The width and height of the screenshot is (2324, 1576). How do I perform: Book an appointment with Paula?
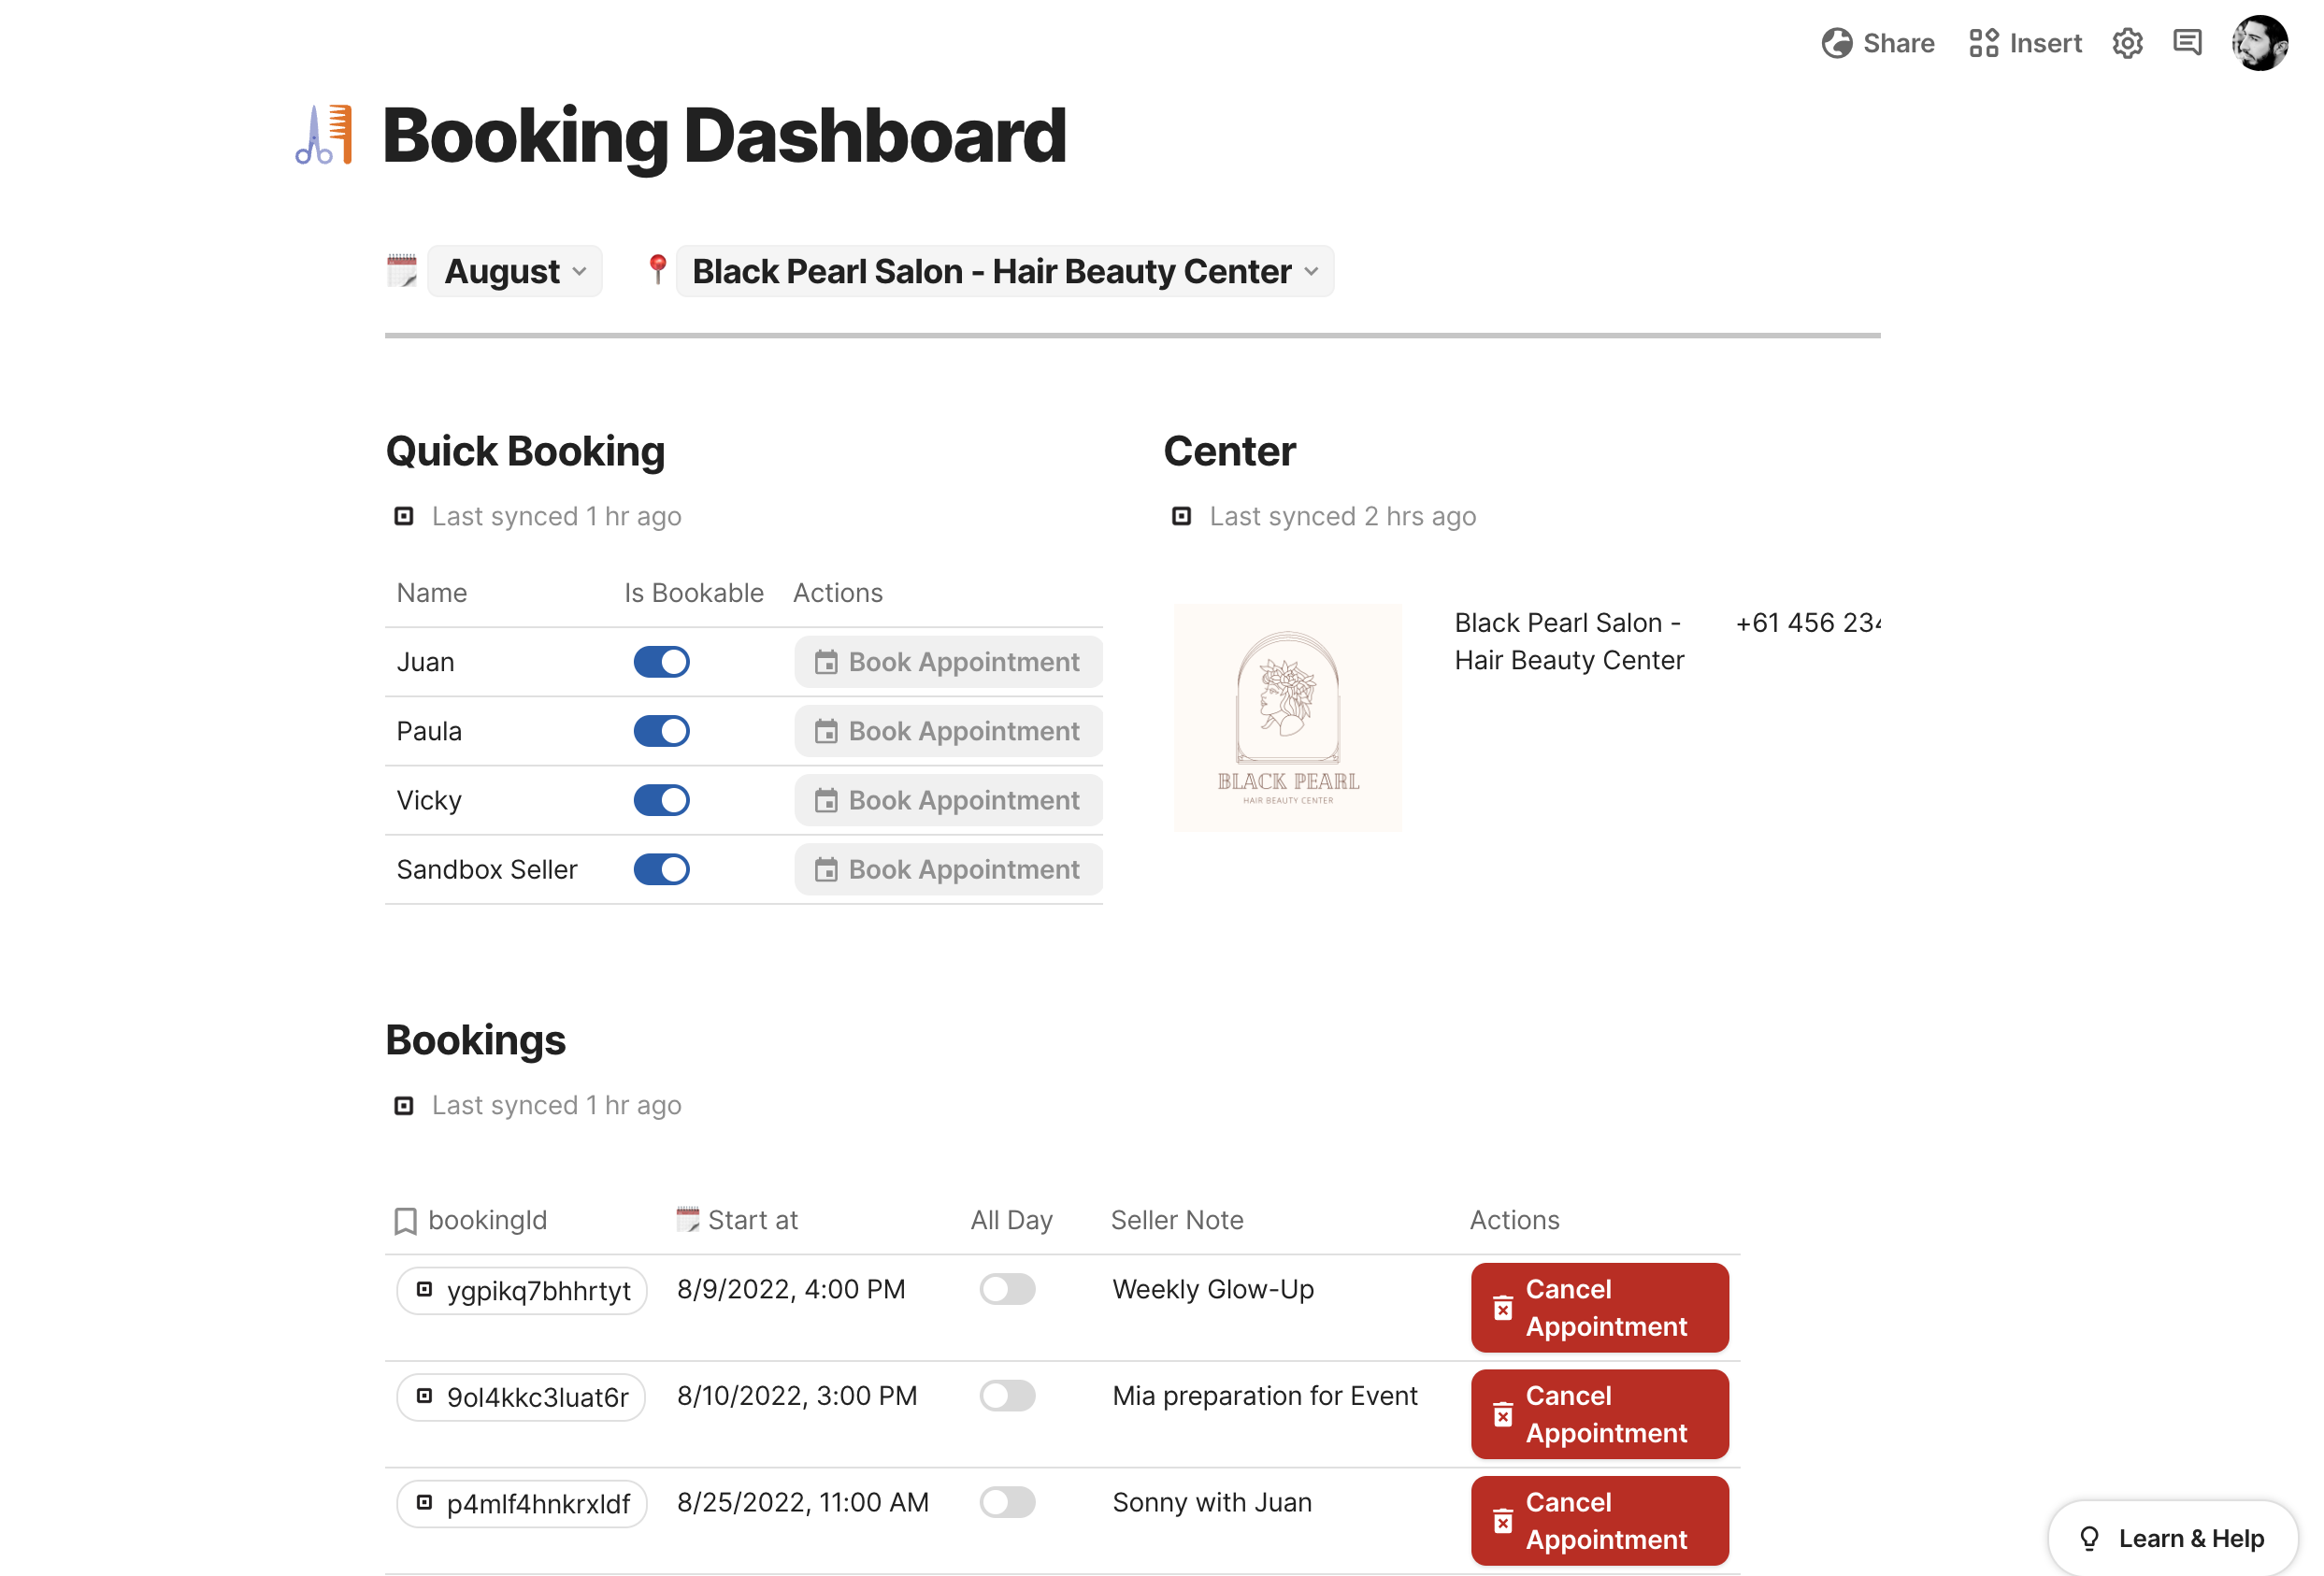pyautogui.click(x=947, y=731)
